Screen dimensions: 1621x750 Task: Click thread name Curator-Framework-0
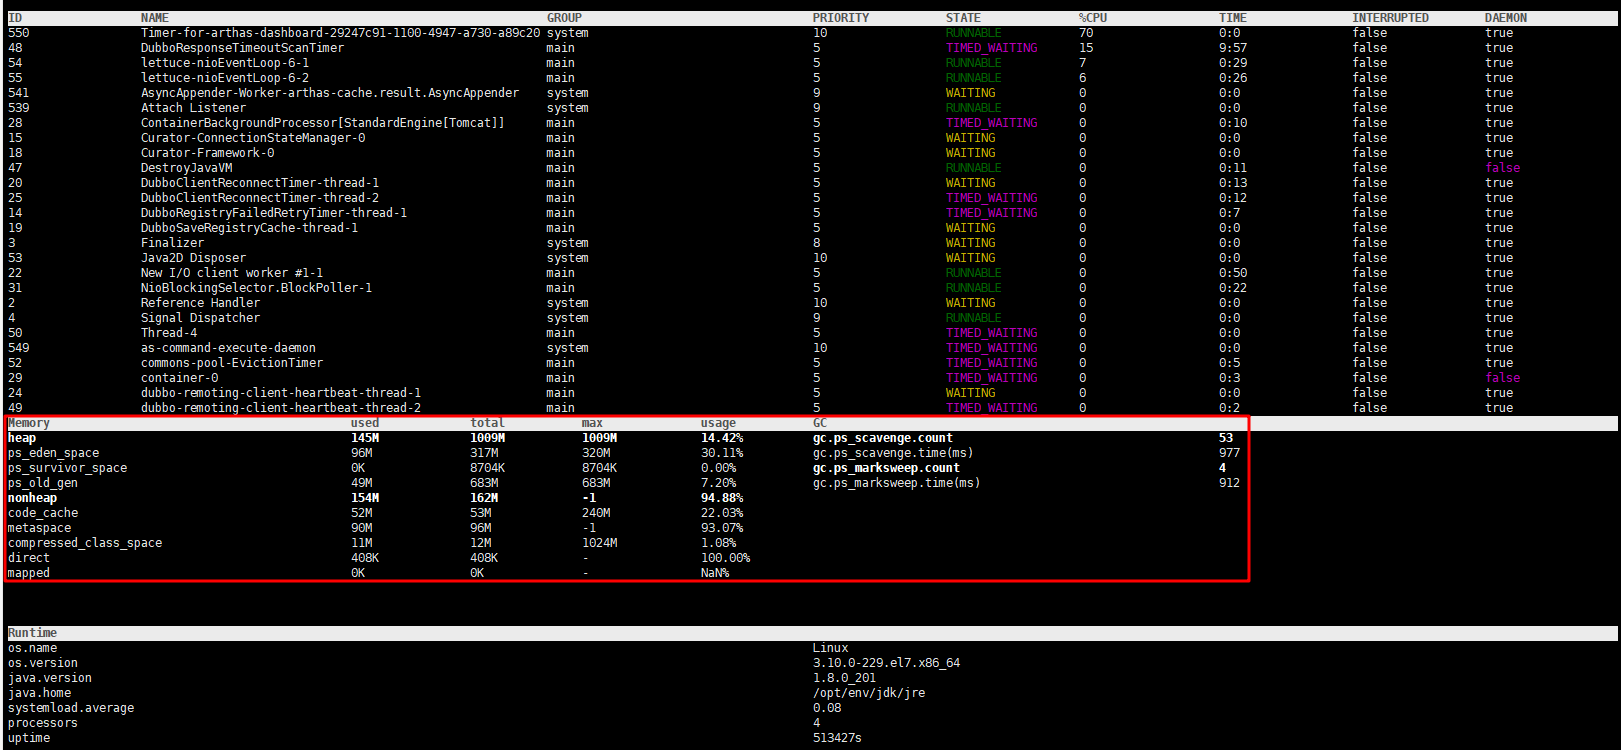(x=207, y=153)
